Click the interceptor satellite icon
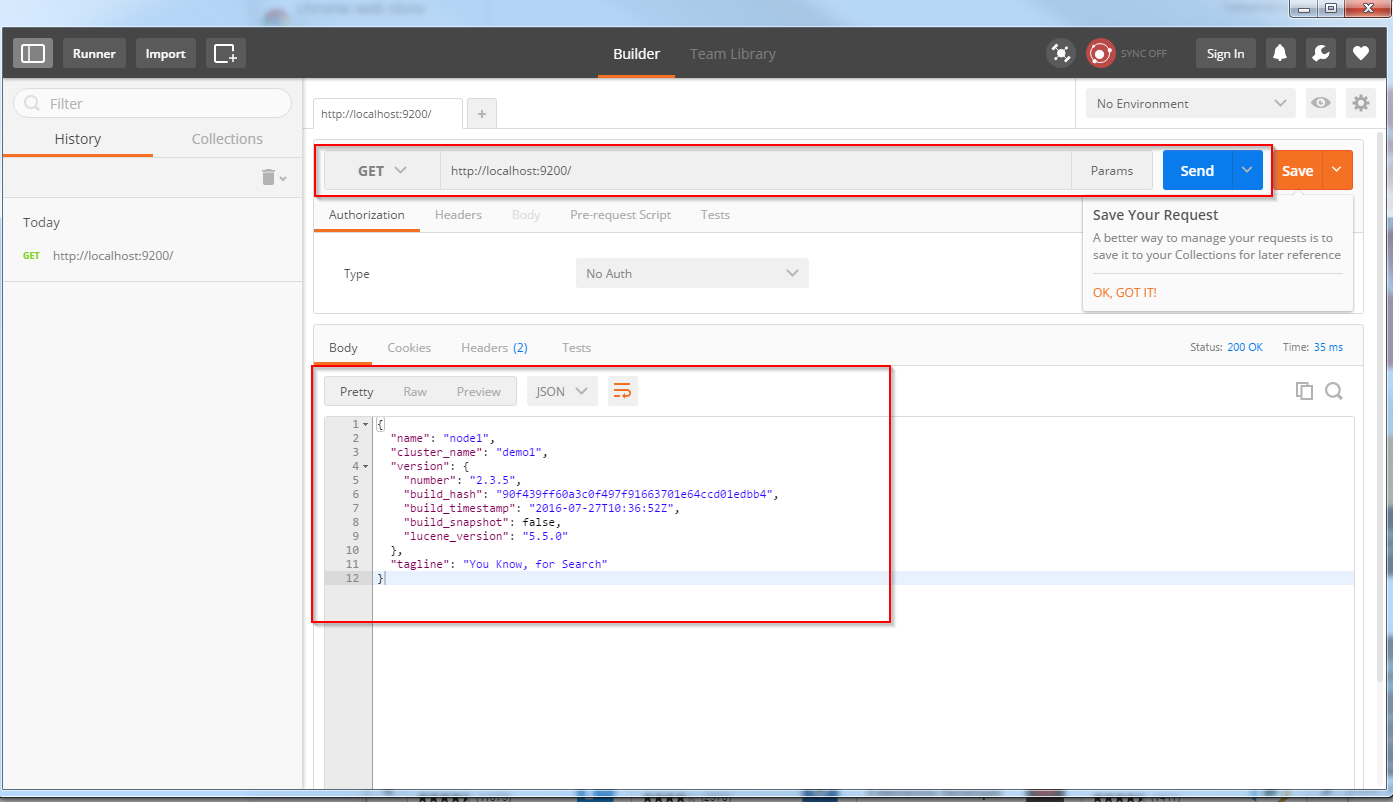 click(1060, 53)
